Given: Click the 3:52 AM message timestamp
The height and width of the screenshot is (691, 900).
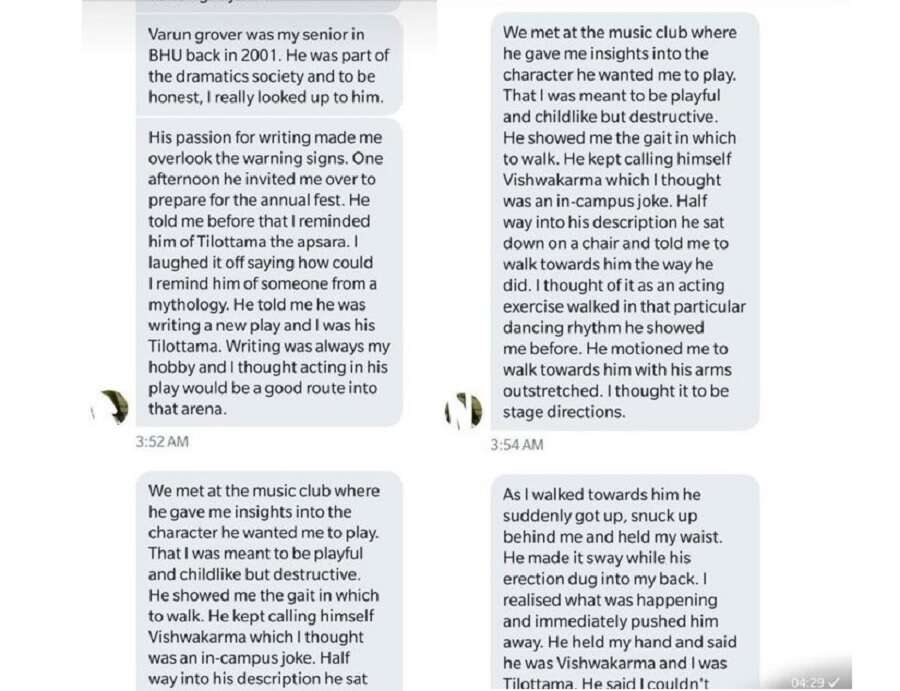Looking at the screenshot, I should click(161, 441).
